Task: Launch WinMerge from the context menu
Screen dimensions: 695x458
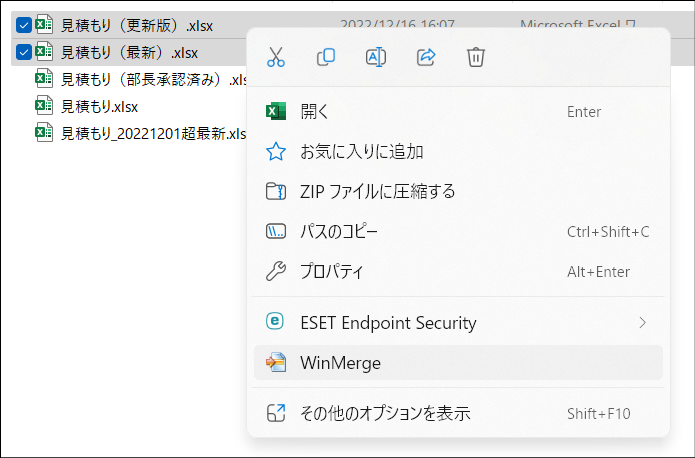Action: (458, 363)
